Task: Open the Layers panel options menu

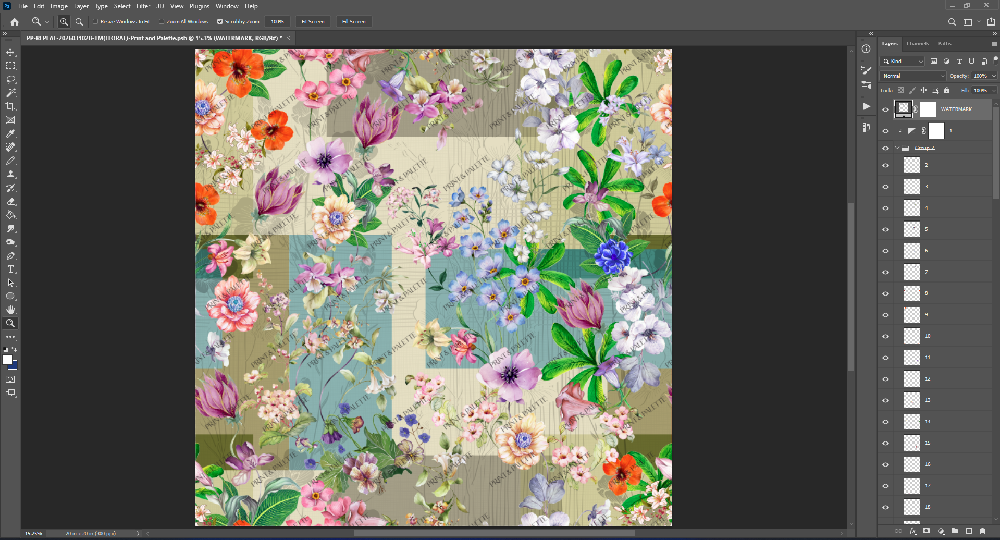Action: [994, 44]
